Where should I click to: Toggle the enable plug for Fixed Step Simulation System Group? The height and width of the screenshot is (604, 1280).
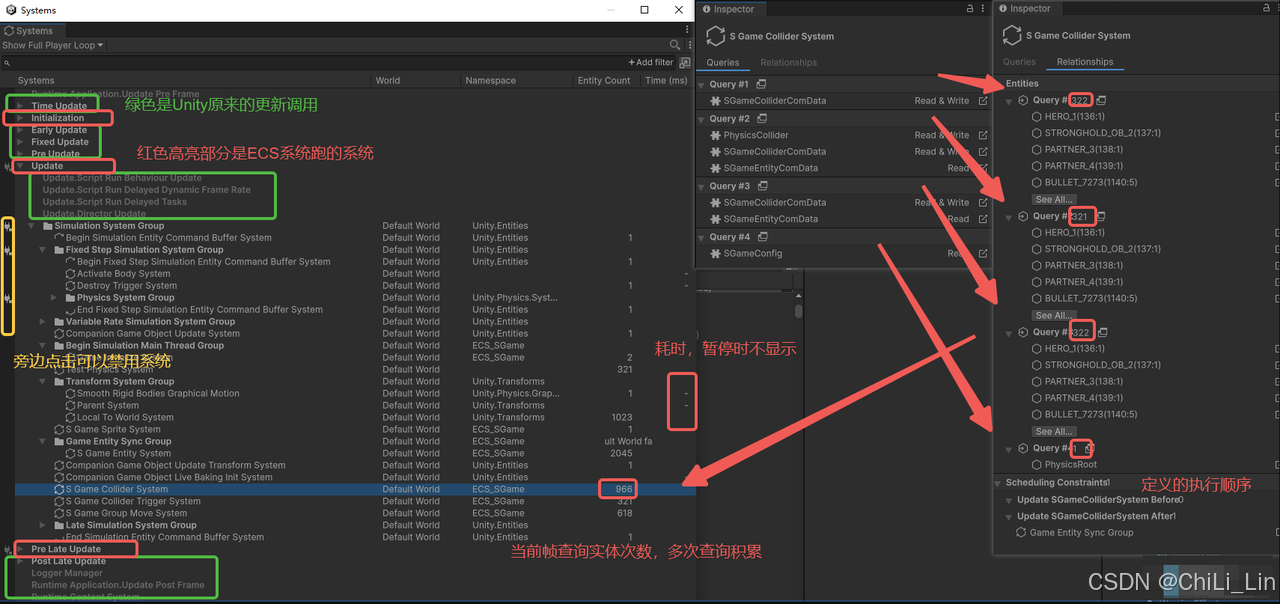click(x=9, y=250)
